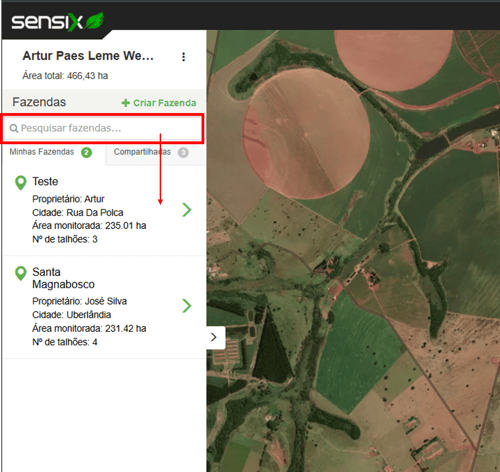Collapse the side panel with the arrow tab

[x=215, y=337]
